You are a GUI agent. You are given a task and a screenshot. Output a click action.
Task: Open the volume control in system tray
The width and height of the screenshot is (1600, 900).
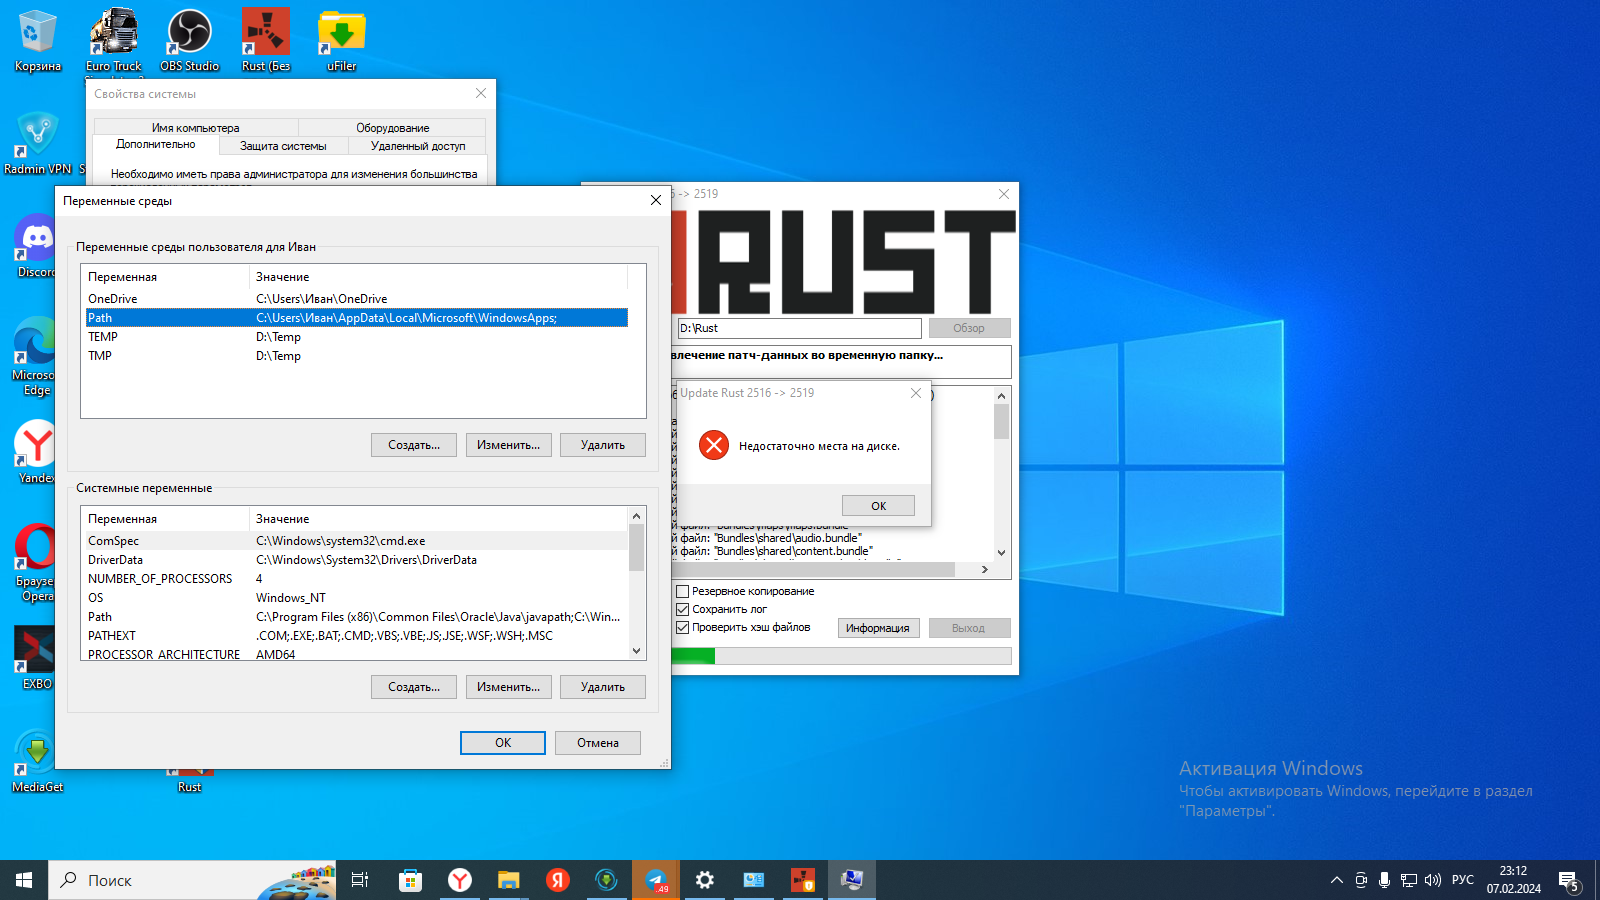[x=1433, y=880]
